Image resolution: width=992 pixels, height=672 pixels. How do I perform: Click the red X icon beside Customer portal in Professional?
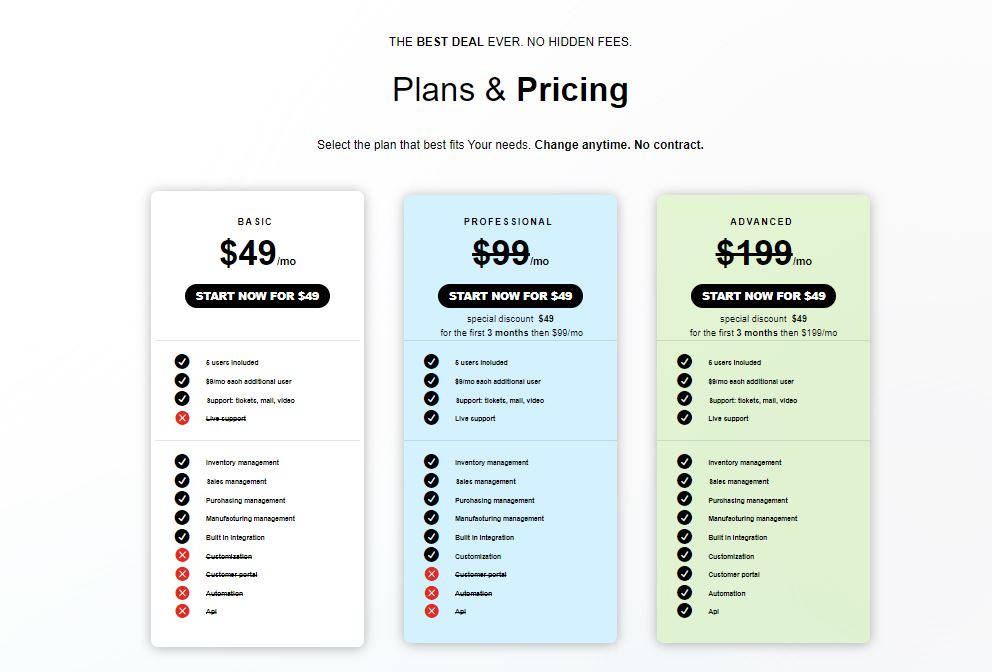tap(431, 574)
